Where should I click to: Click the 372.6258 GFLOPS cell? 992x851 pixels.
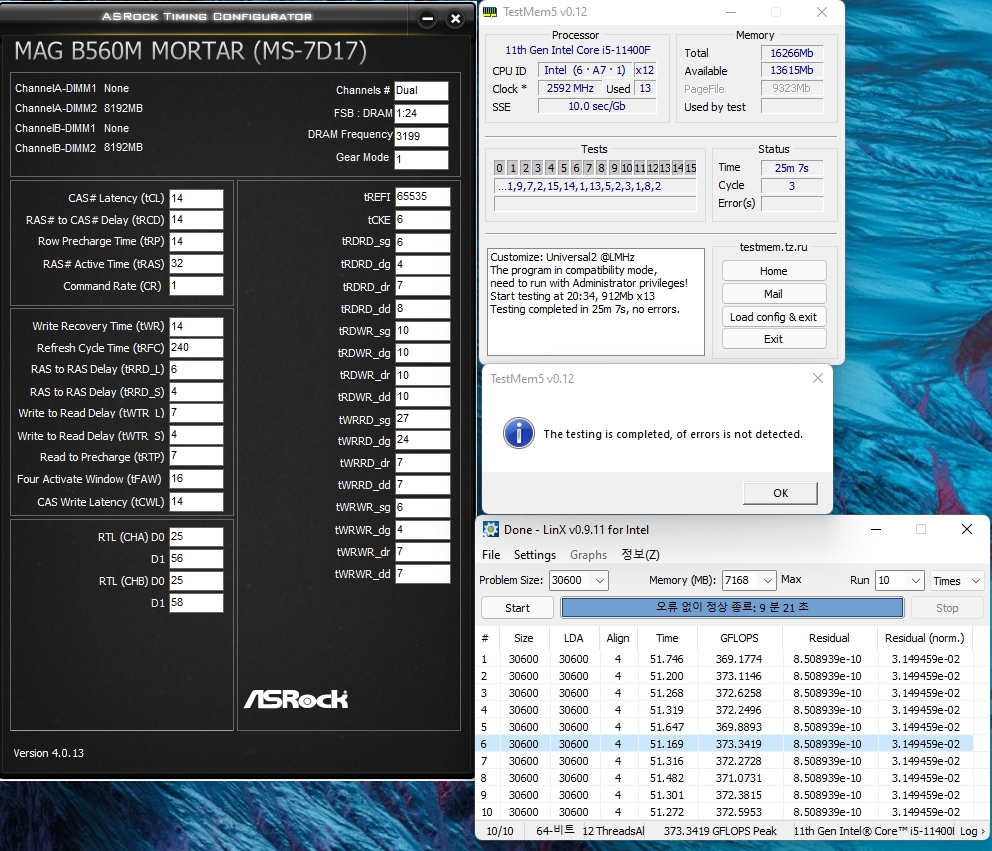[x=738, y=693]
